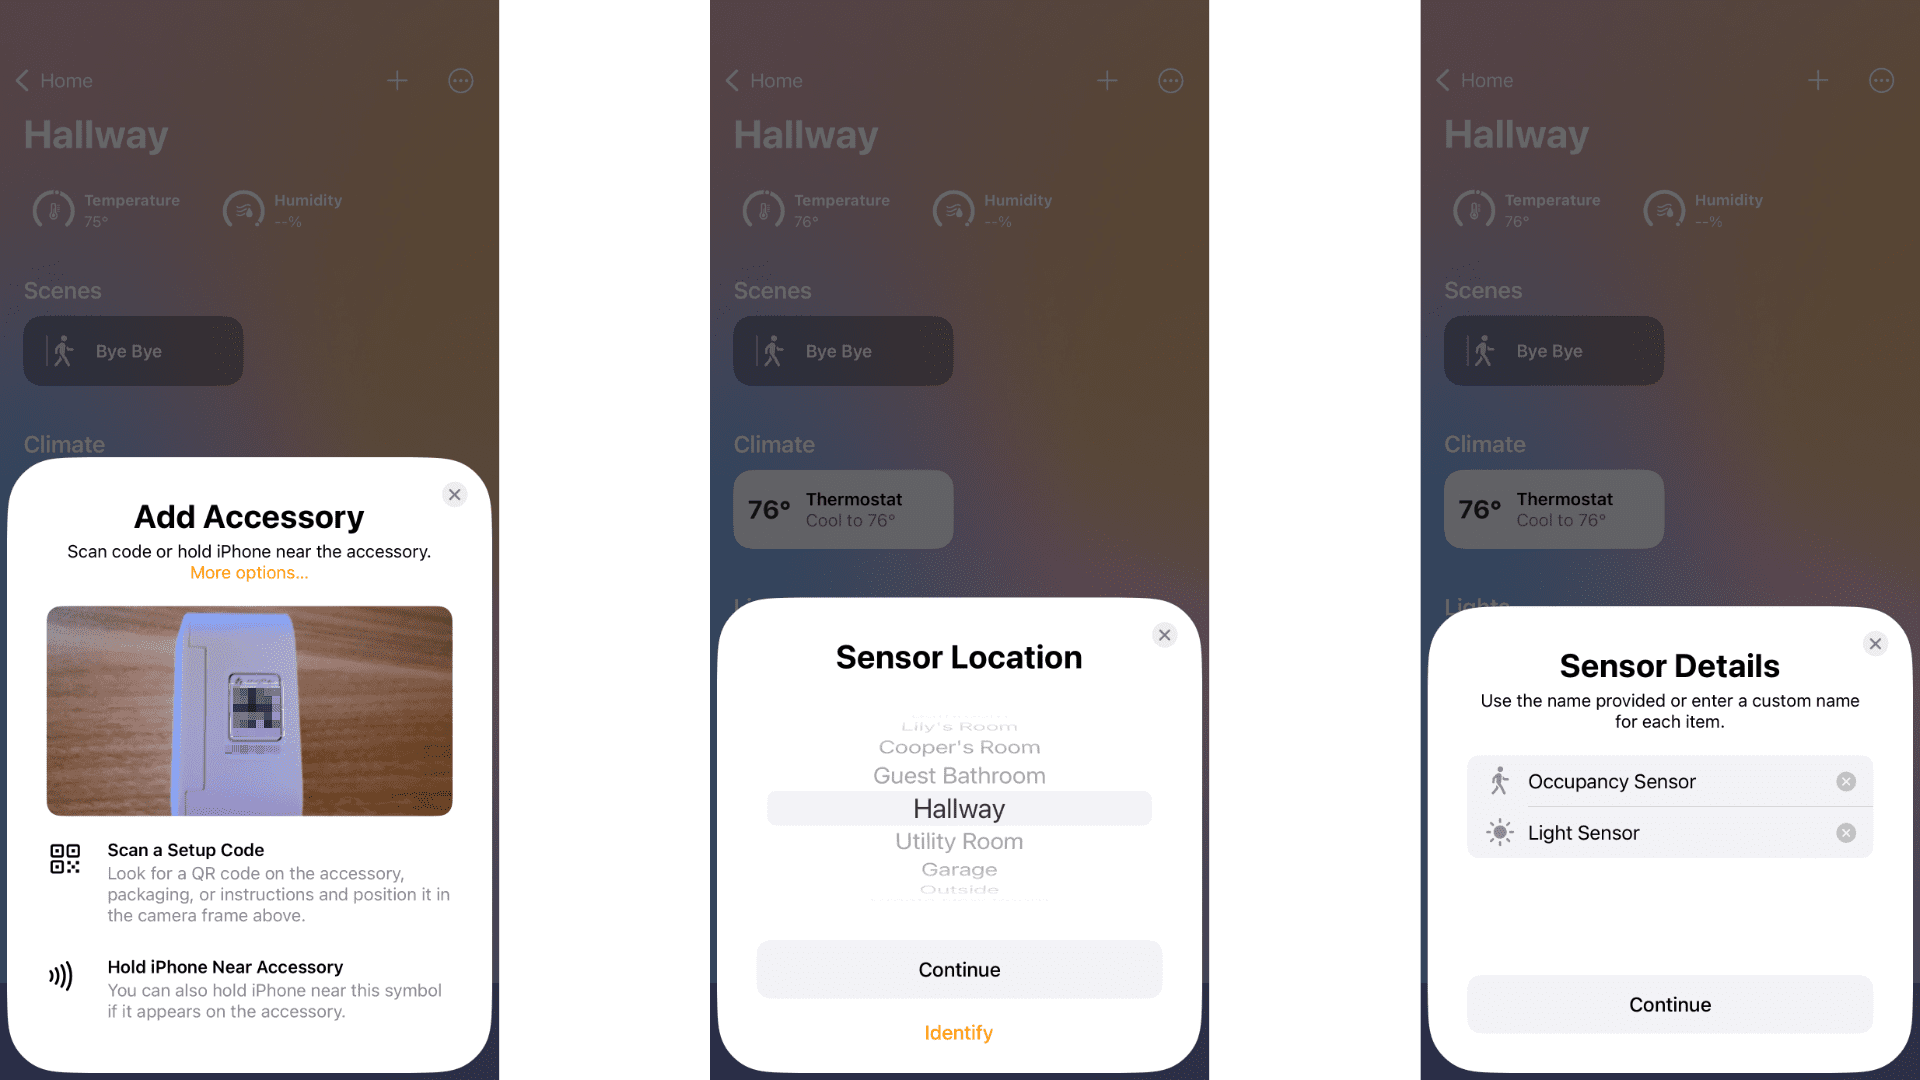This screenshot has width=1920, height=1080.
Task: Remove the Light Sensor item
Action: [1849, 832]
